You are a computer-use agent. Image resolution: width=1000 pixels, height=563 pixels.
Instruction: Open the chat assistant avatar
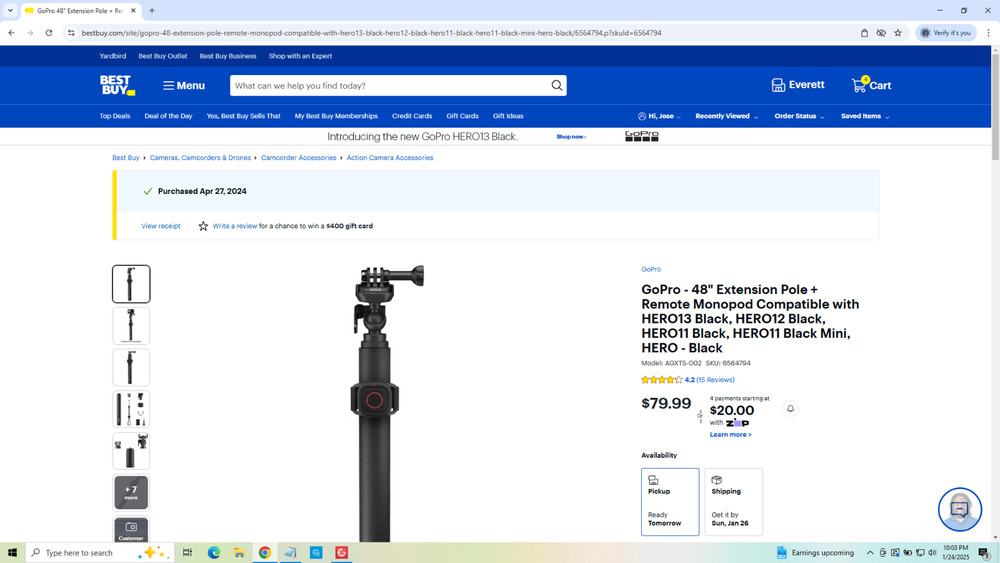pos(960,509)
